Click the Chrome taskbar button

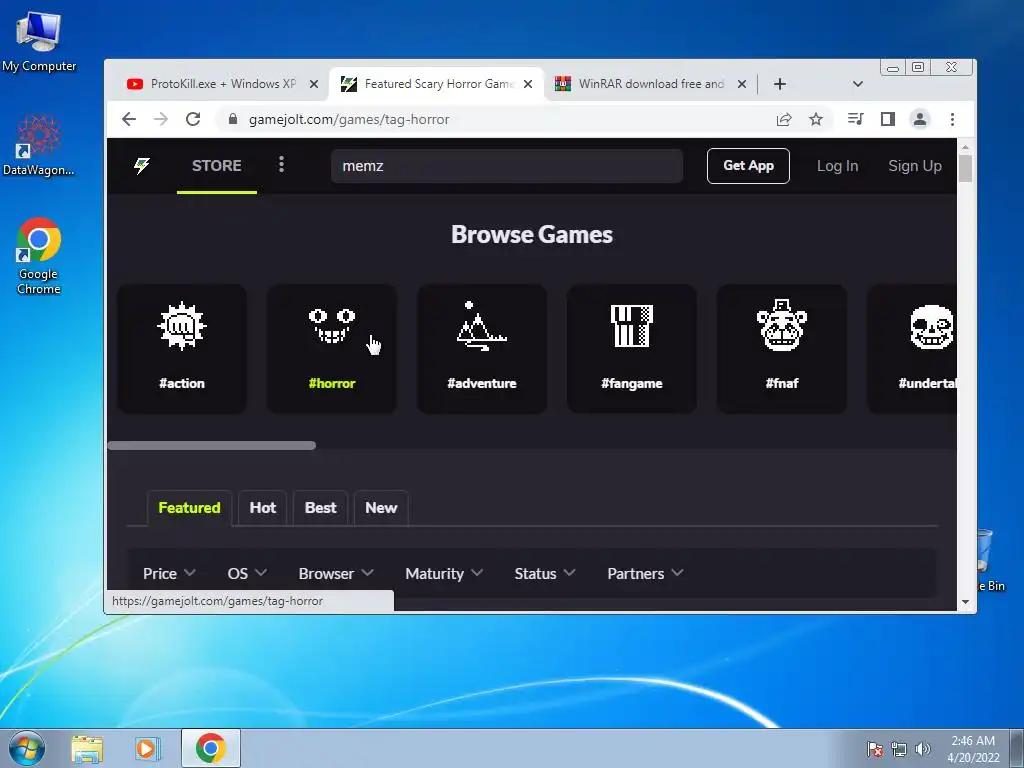[210, 748]
